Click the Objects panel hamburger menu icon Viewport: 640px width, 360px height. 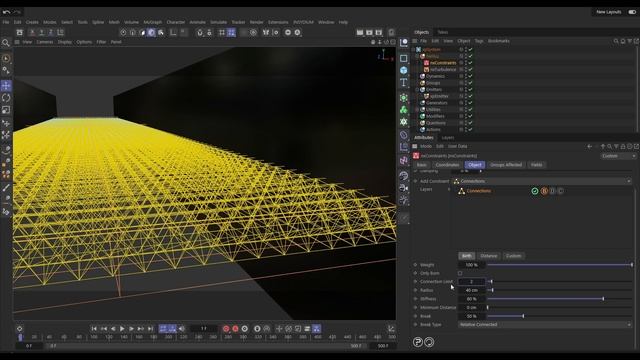(x=415, y=41)
